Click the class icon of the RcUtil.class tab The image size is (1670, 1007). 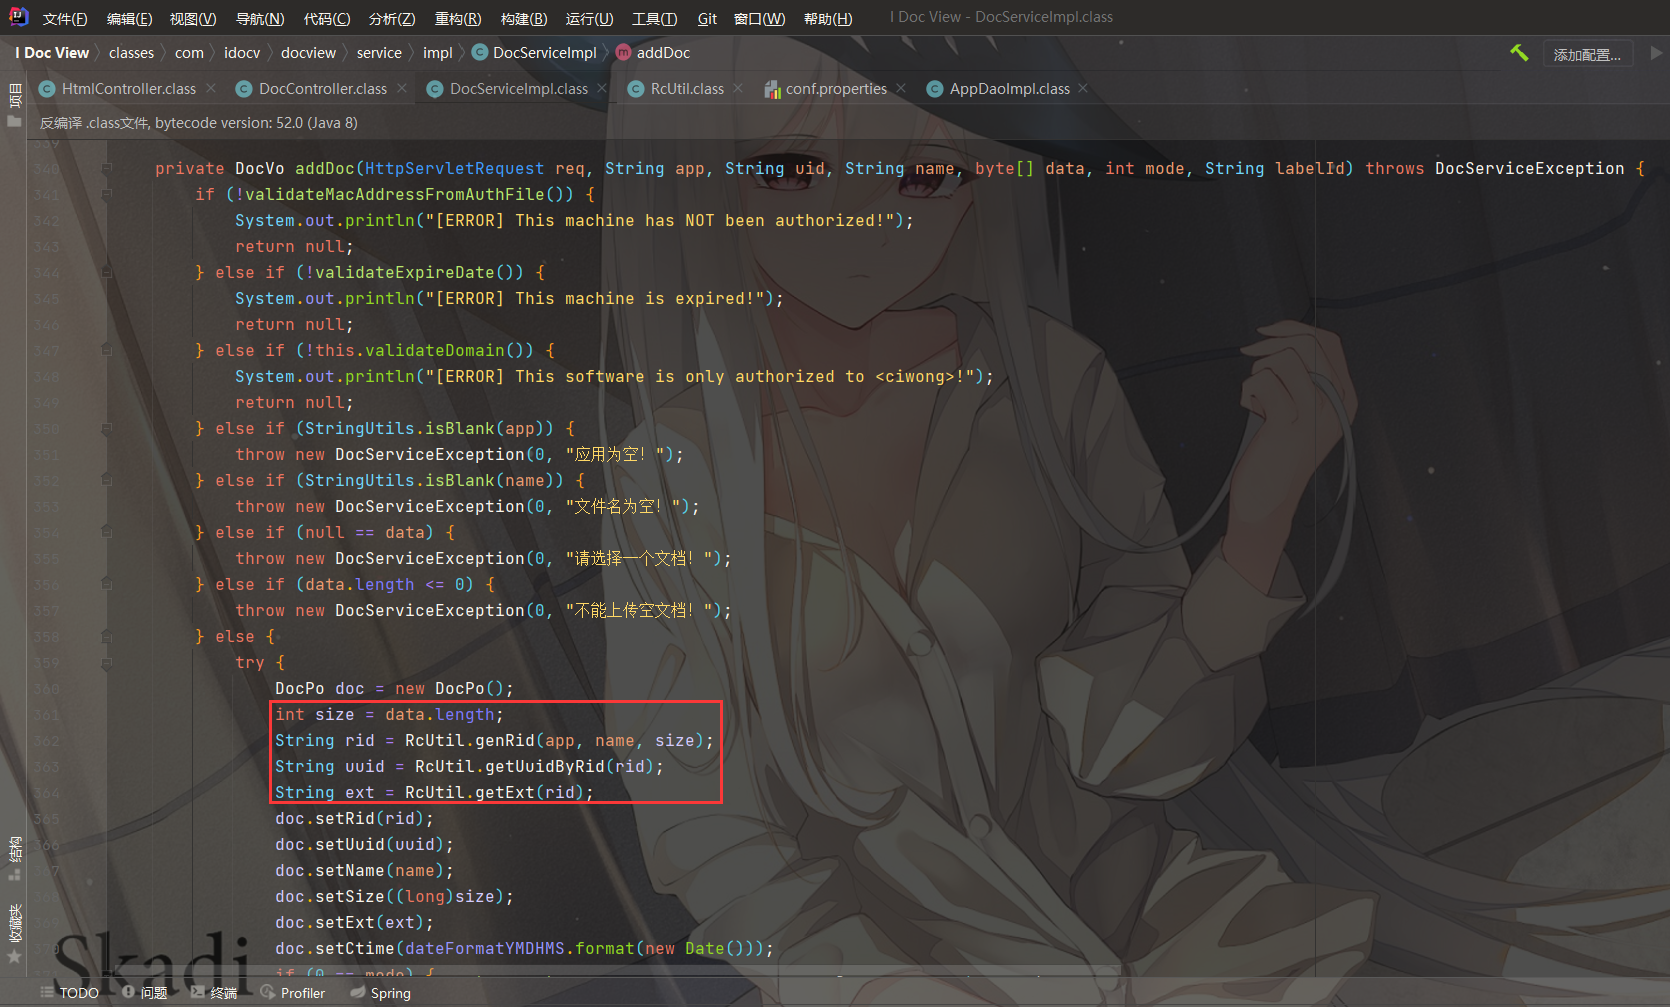[635, 89]
